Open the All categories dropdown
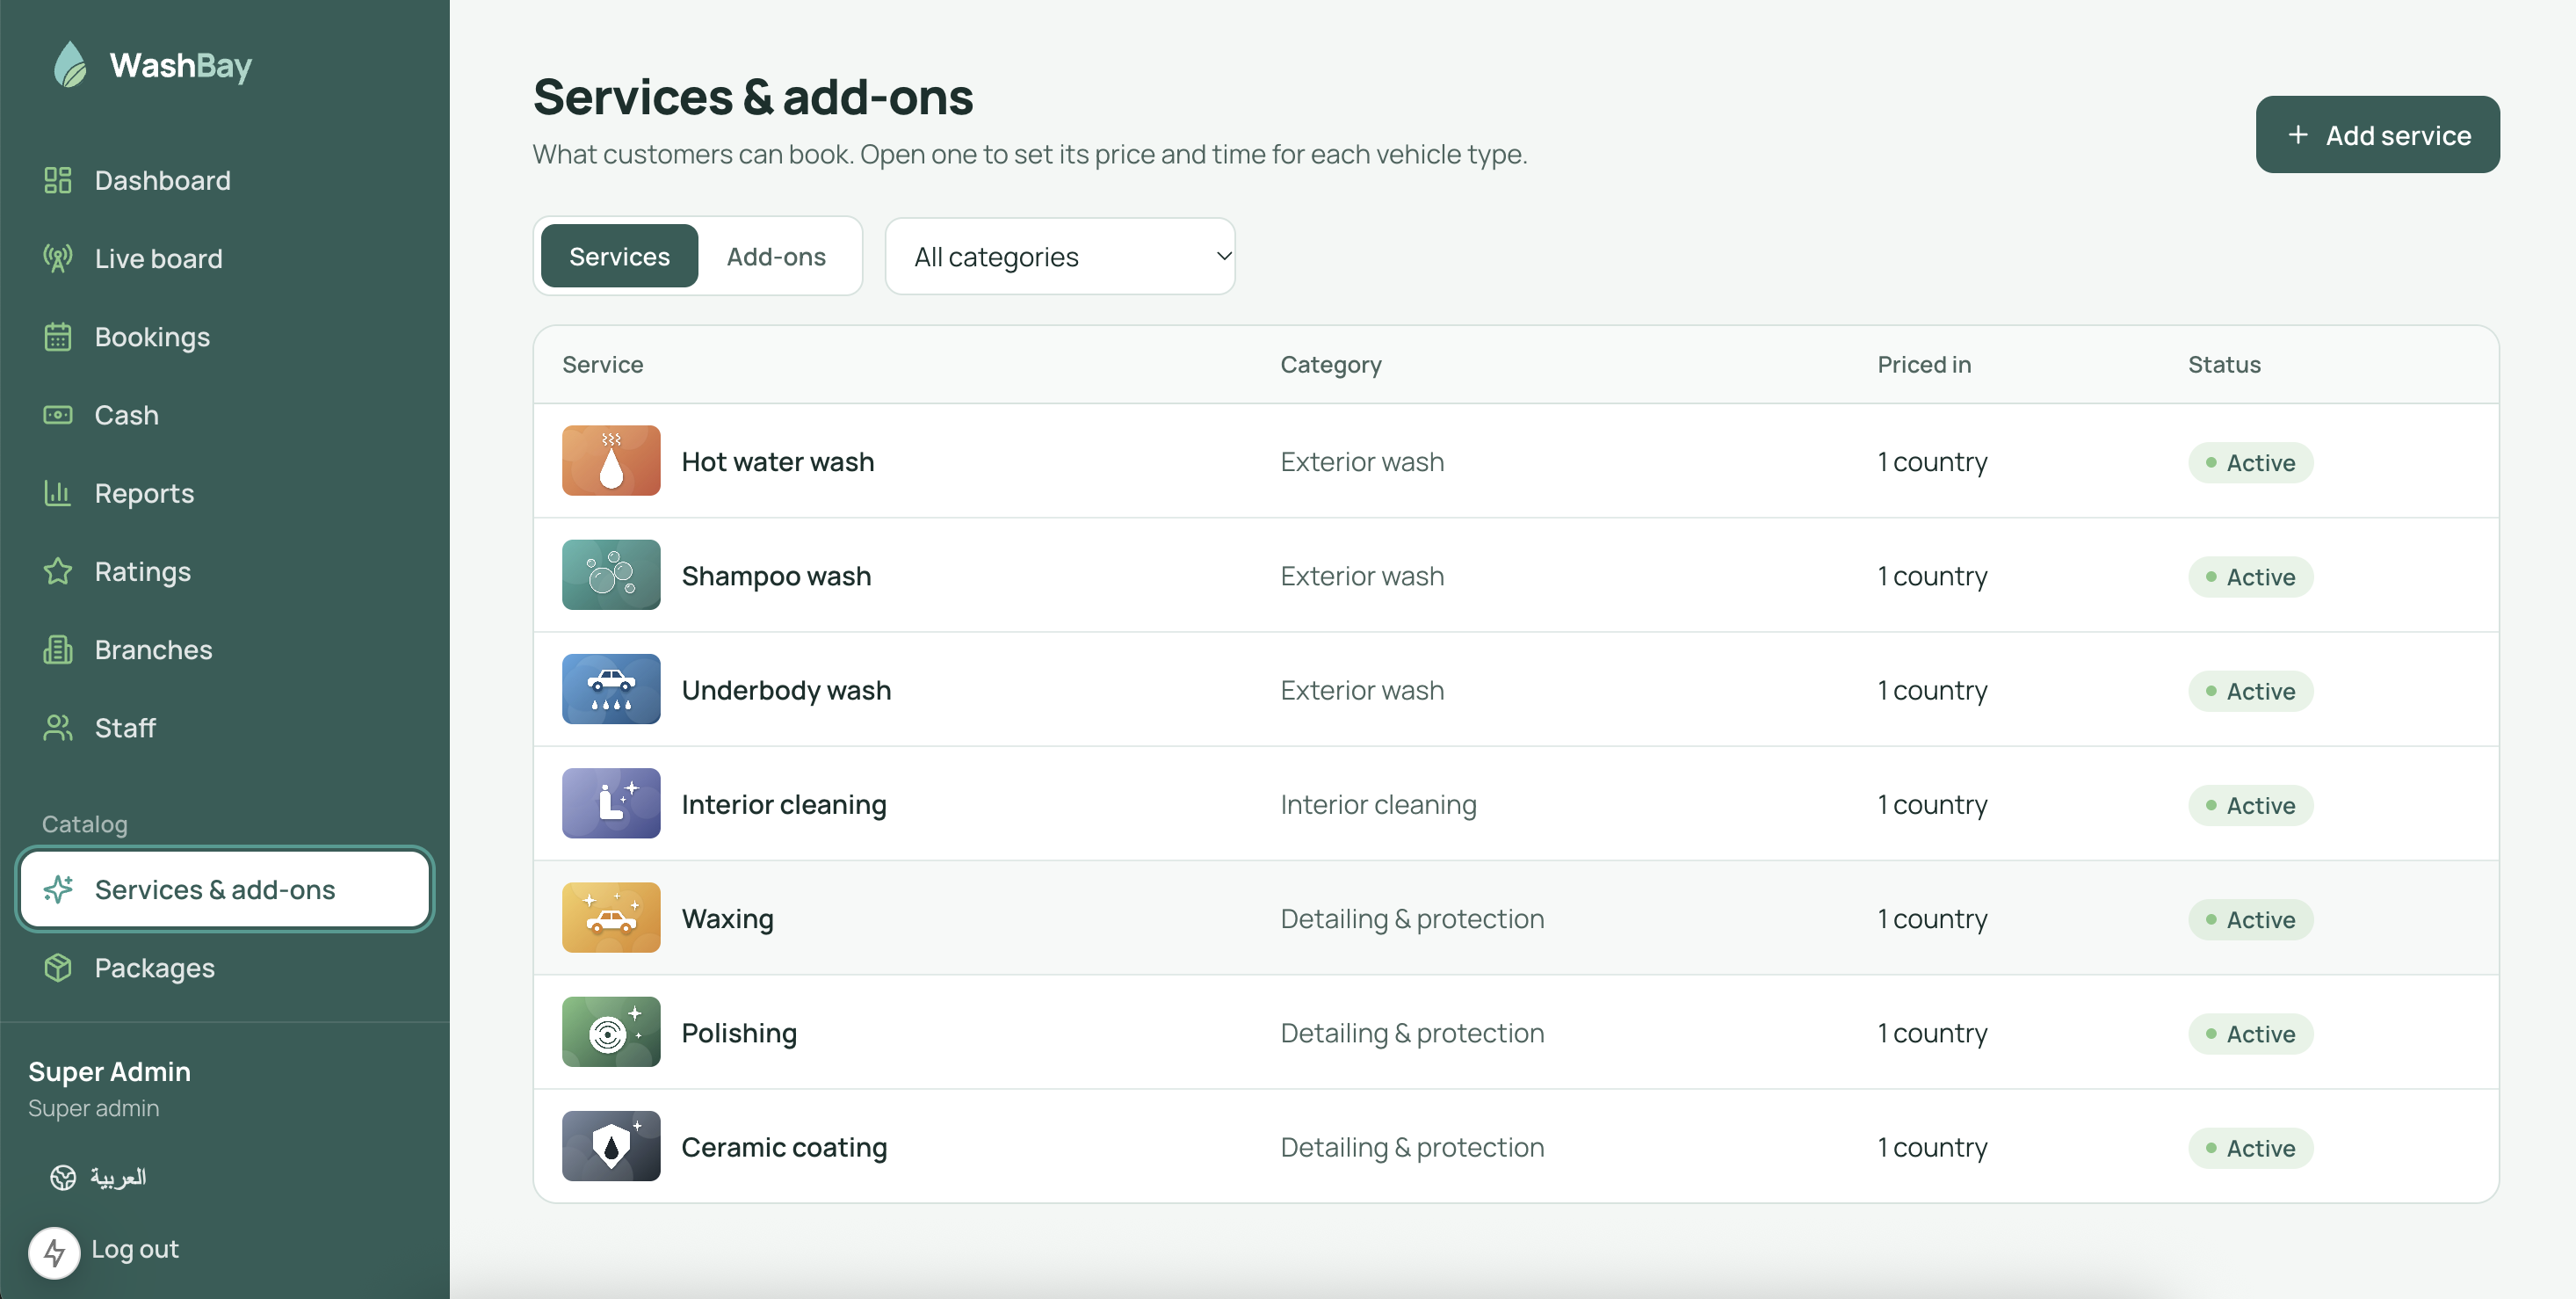This screenshot has width=2576, height=1299. tap(1060, 257)
